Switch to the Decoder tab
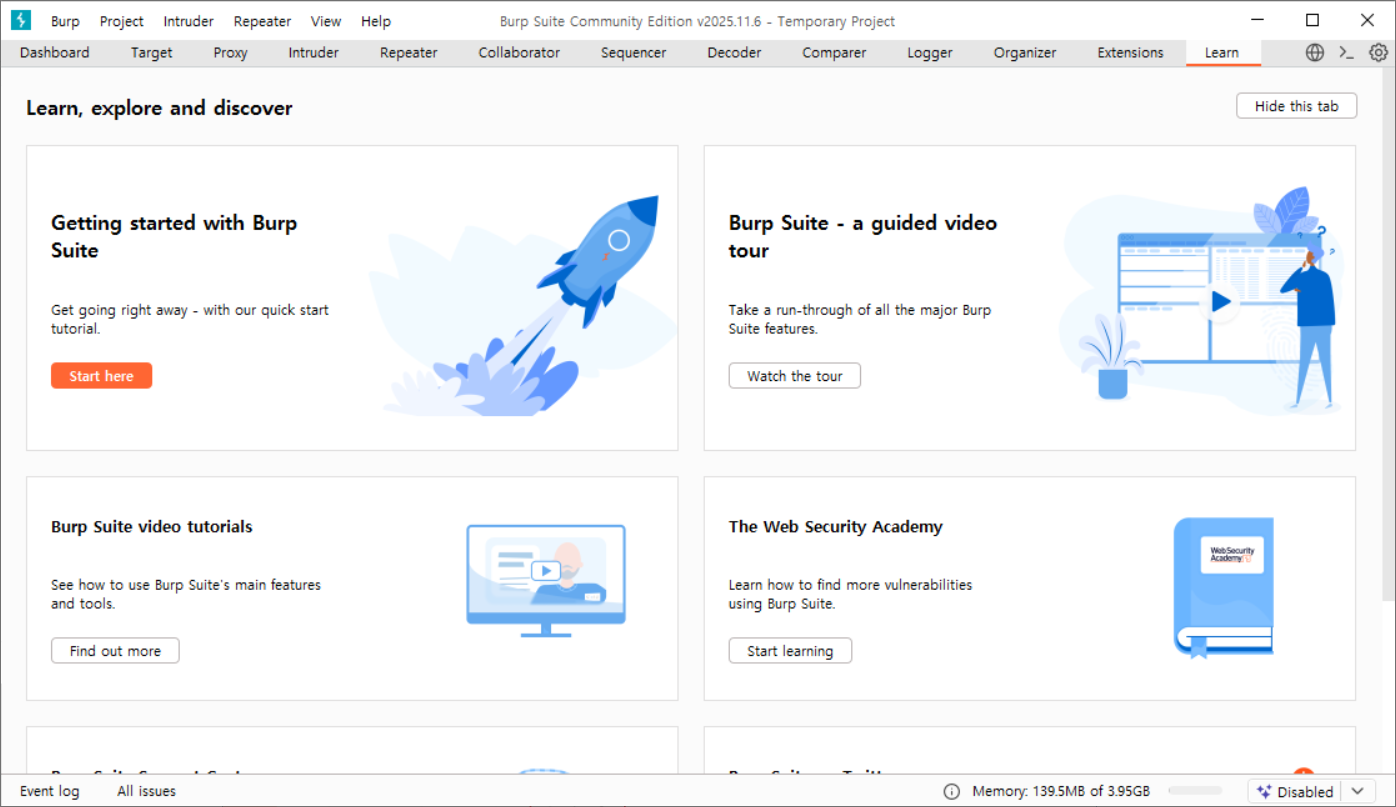Image resolution: width=1396 pixels, height=807 pixels. point(734,53)
